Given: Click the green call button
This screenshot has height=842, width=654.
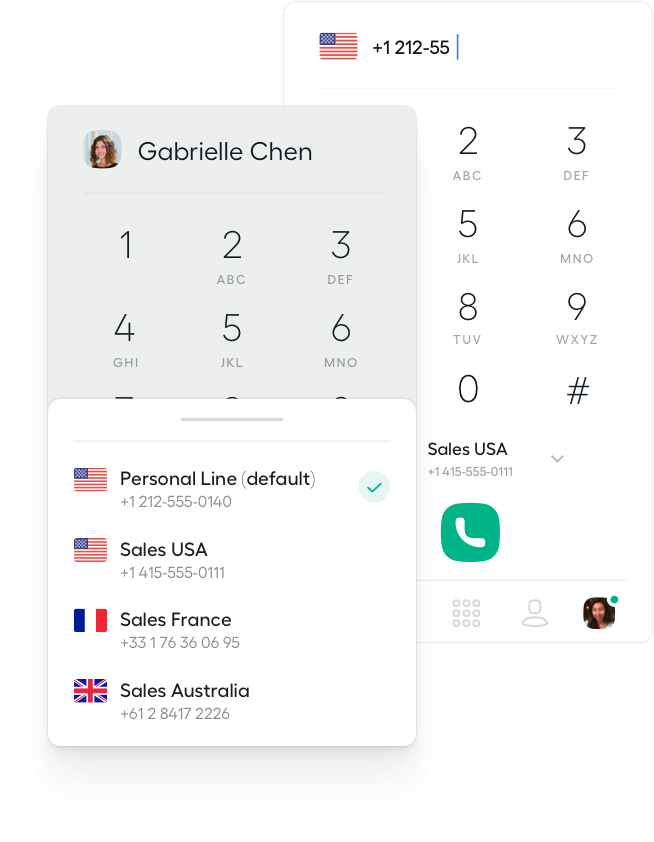Looking at the screenshot, I should (x=470, y=532).
